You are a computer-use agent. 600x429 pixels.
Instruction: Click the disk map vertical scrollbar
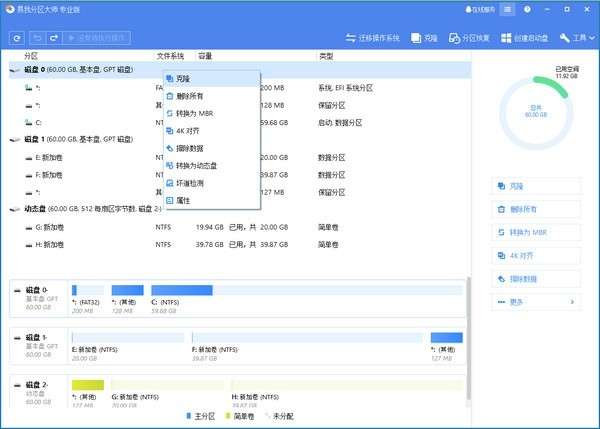468,341
